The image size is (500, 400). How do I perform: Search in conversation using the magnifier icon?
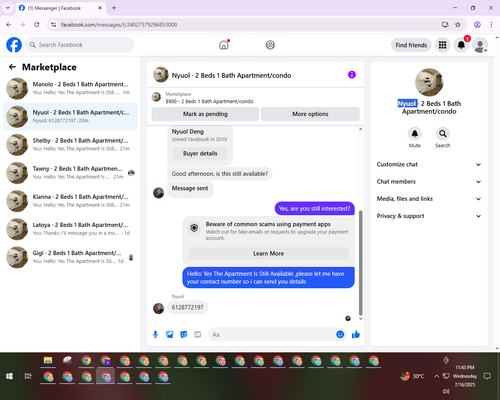[x=443, y=134]
